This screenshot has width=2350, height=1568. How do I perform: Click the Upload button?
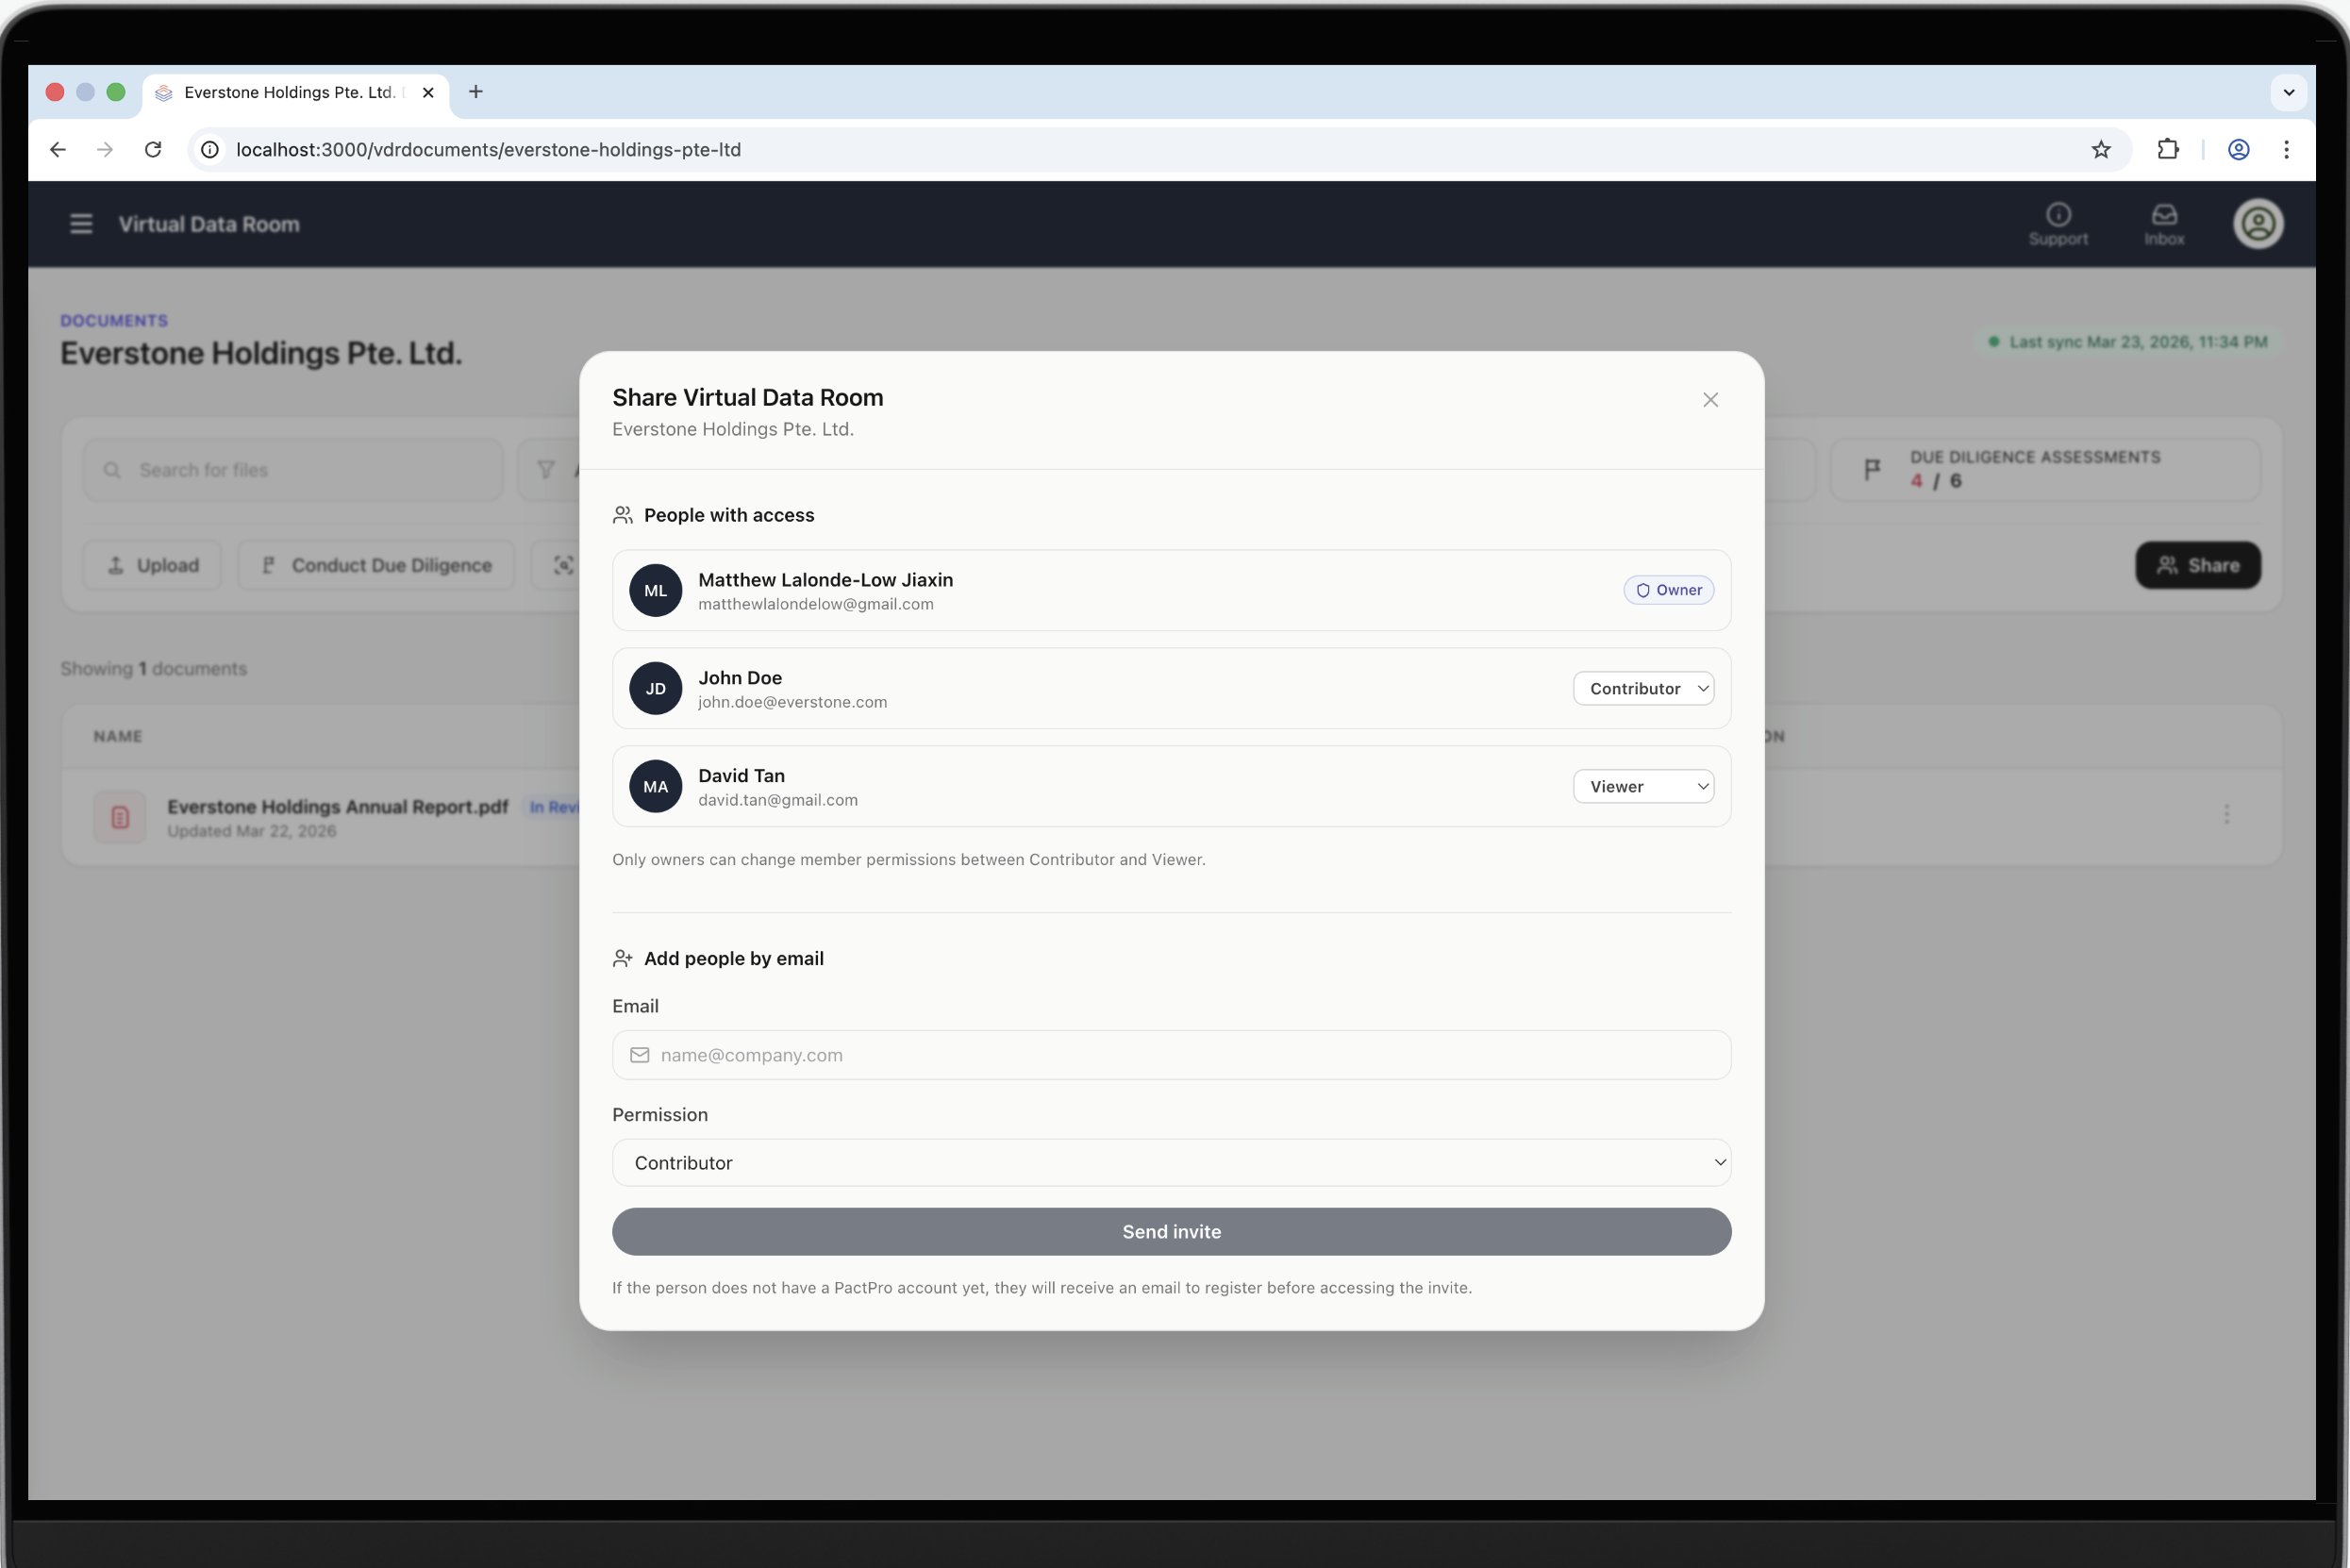[x=153, y=565]
